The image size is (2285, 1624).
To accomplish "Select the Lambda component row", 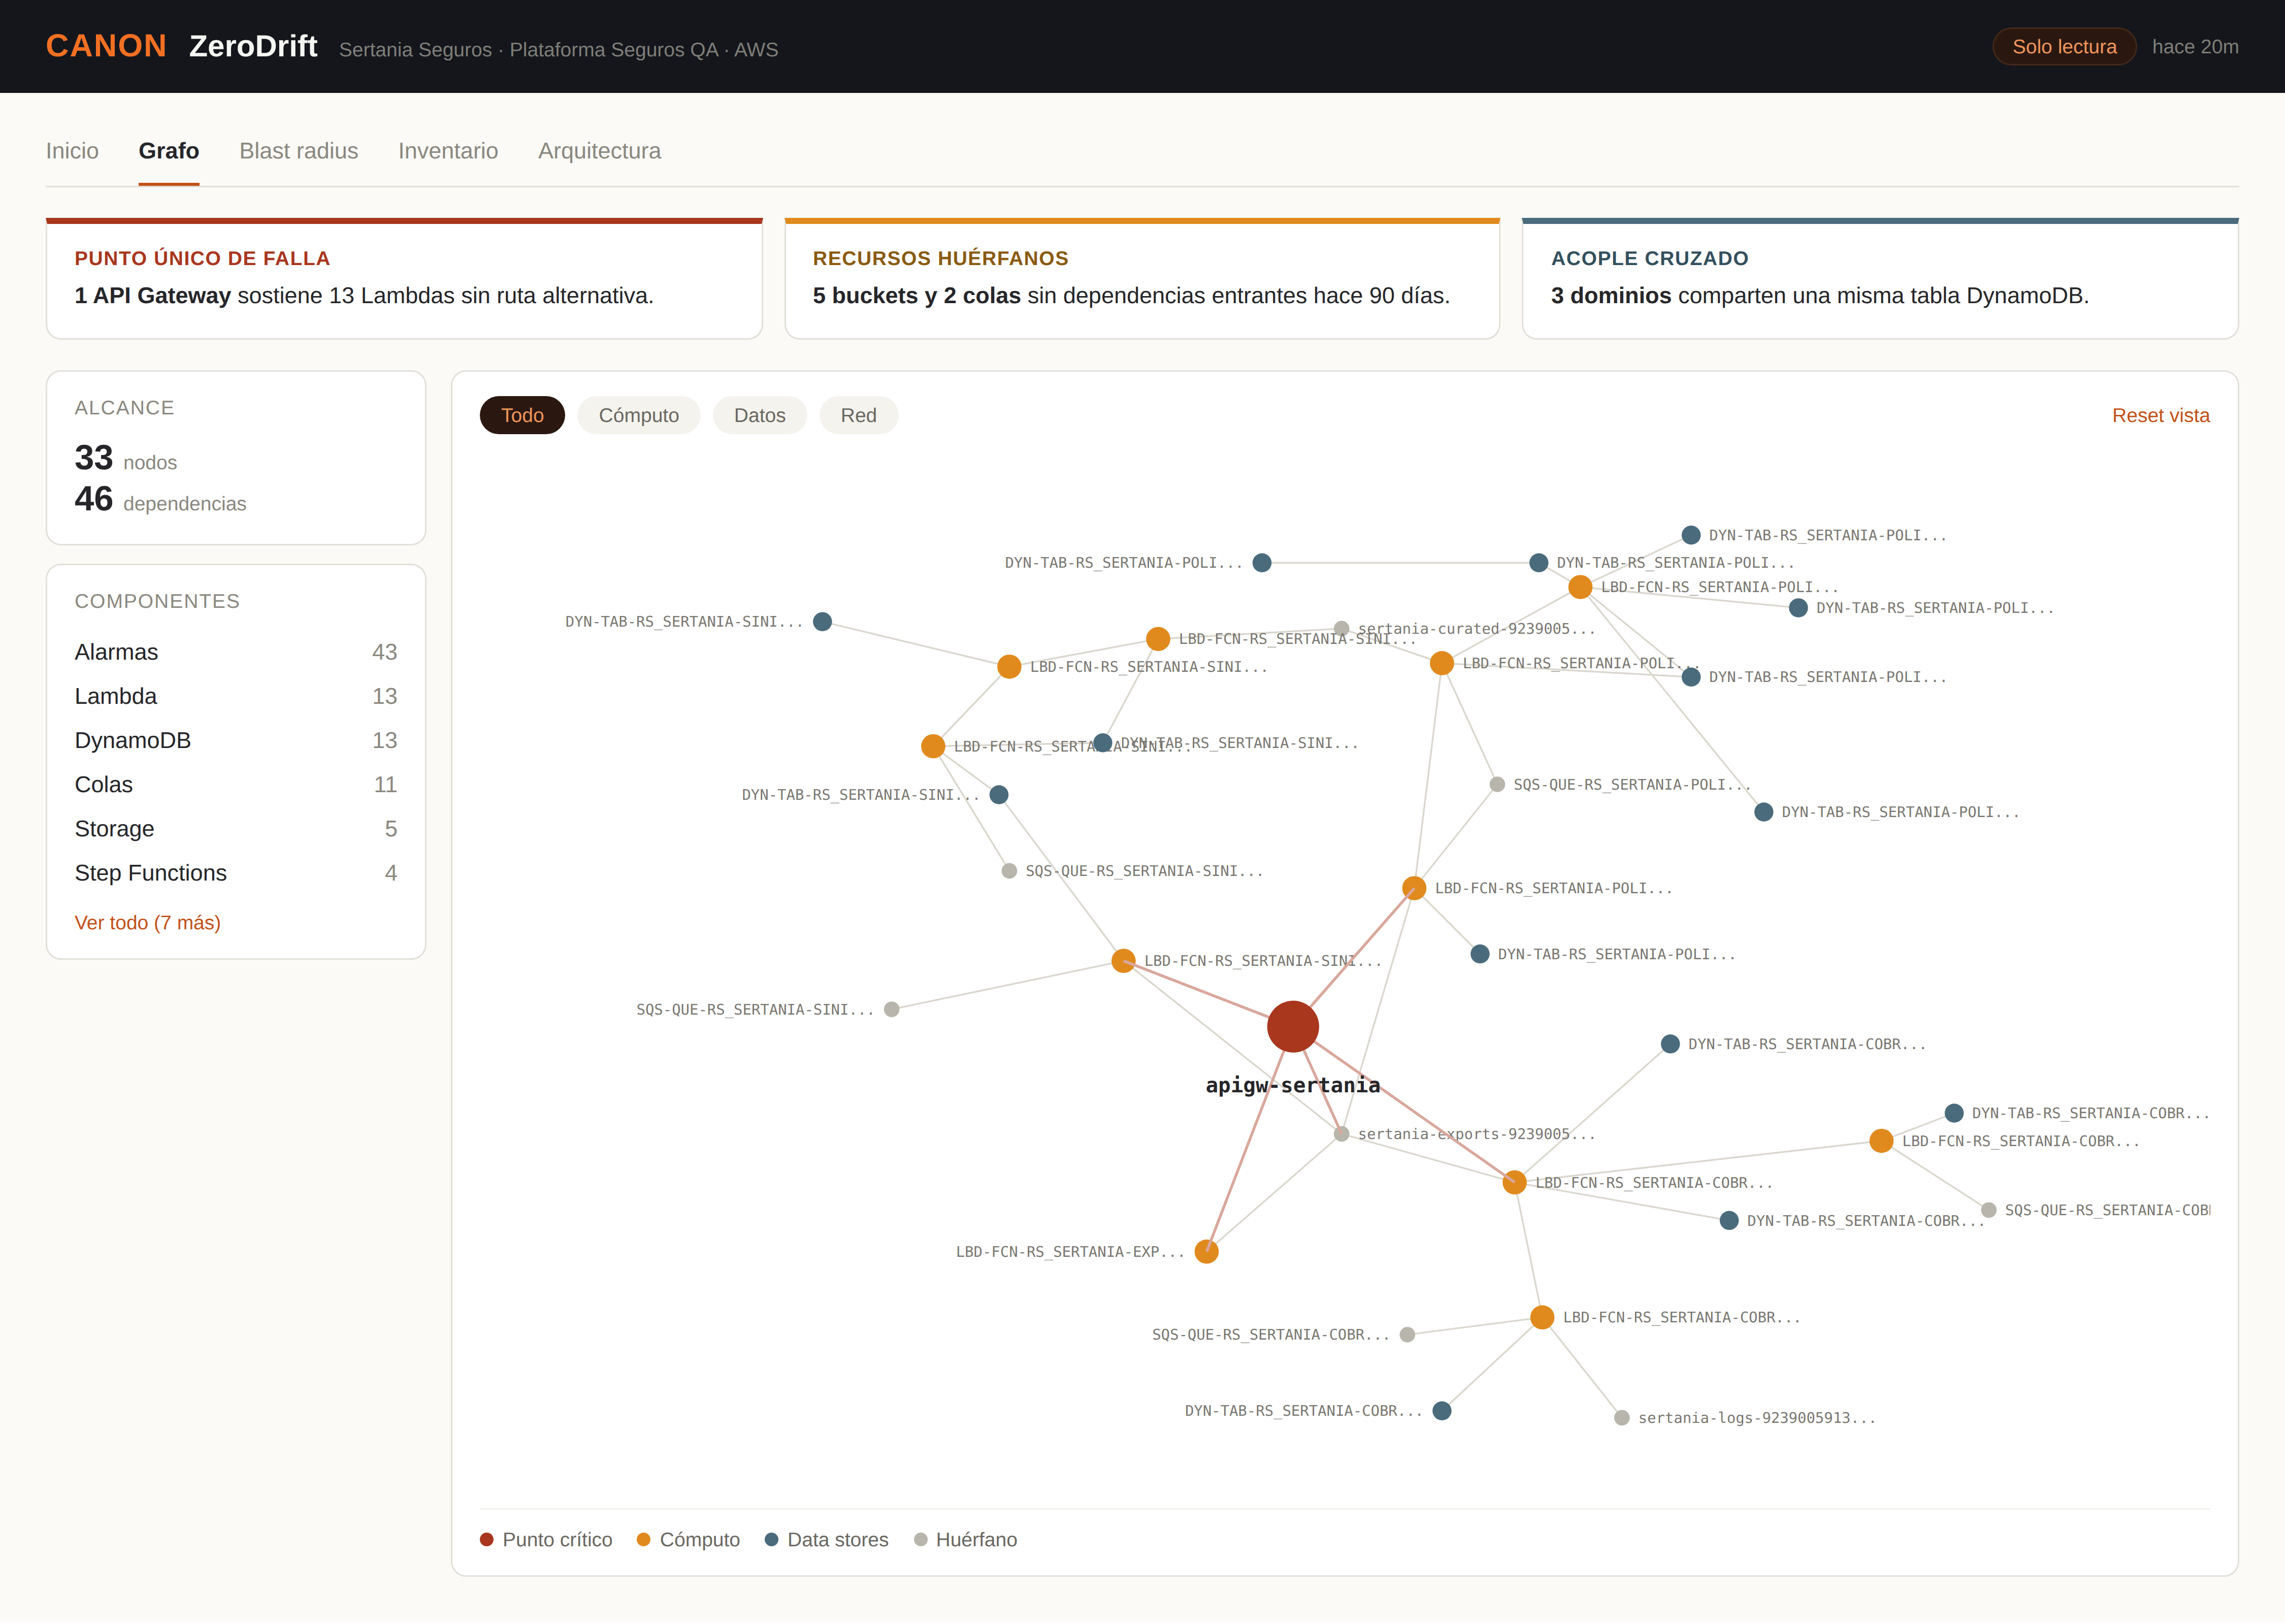I will point(235,696).
